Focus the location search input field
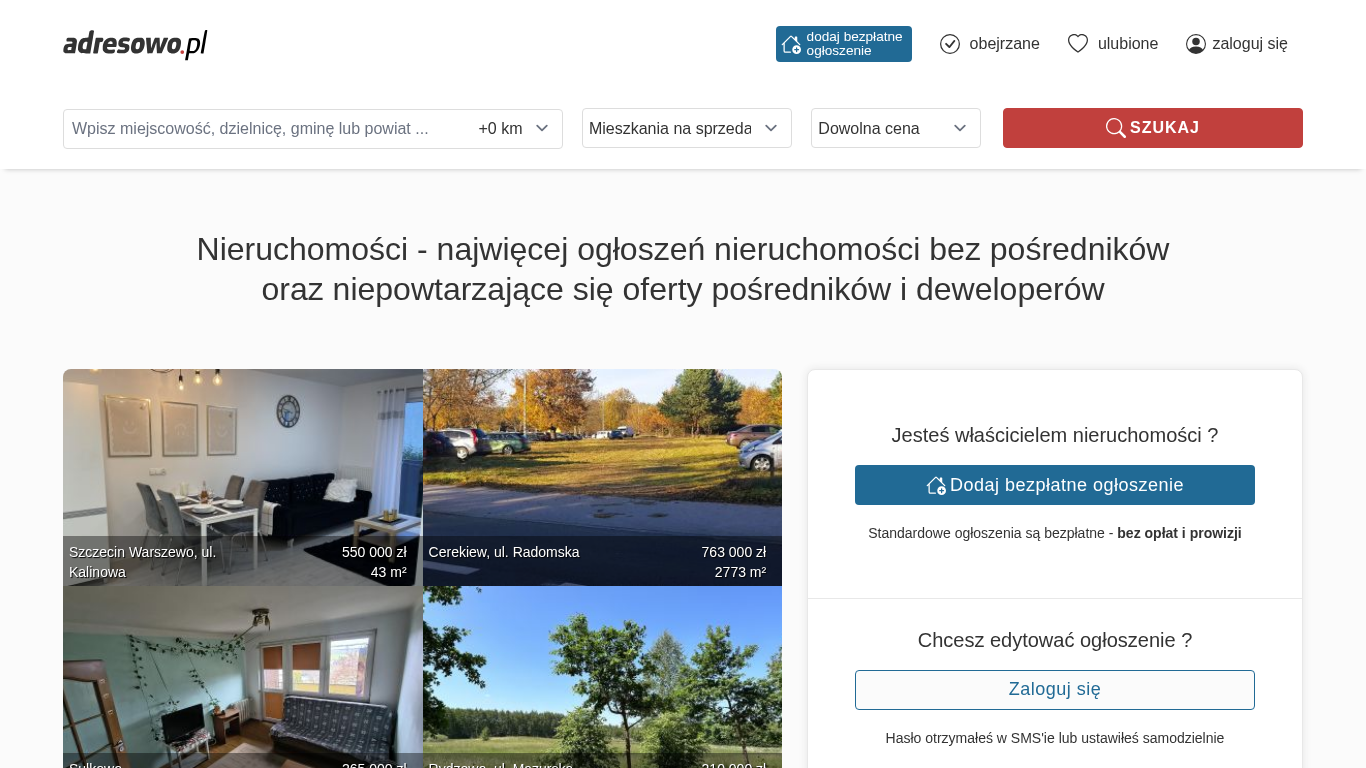This screenshot has height=768, width=1366. point(265,128)
